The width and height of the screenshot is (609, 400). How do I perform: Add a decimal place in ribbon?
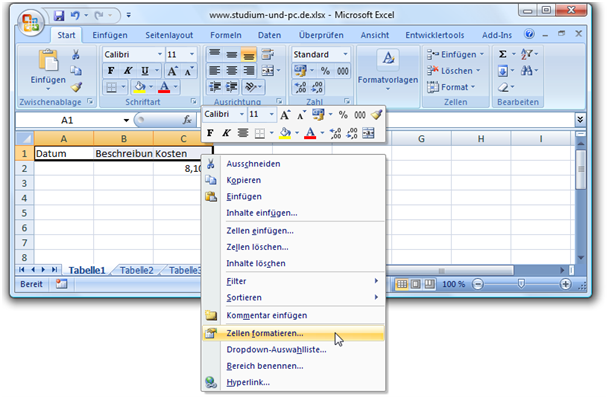click(x=300, y=87)
